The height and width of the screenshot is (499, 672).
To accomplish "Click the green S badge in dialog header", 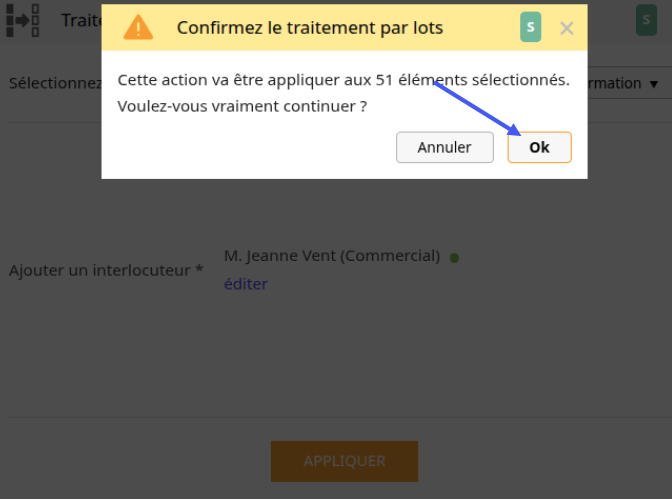I will coord(530,27).
